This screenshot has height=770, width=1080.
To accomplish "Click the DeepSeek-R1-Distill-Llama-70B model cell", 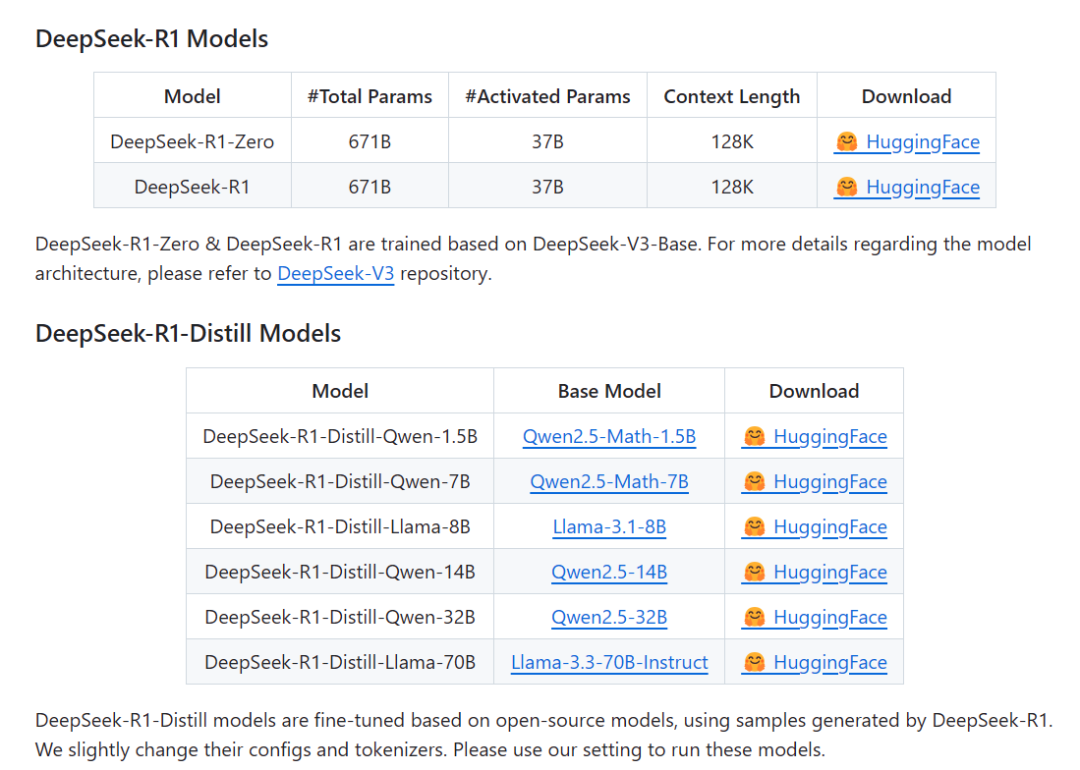I will (x=340, y=663).
